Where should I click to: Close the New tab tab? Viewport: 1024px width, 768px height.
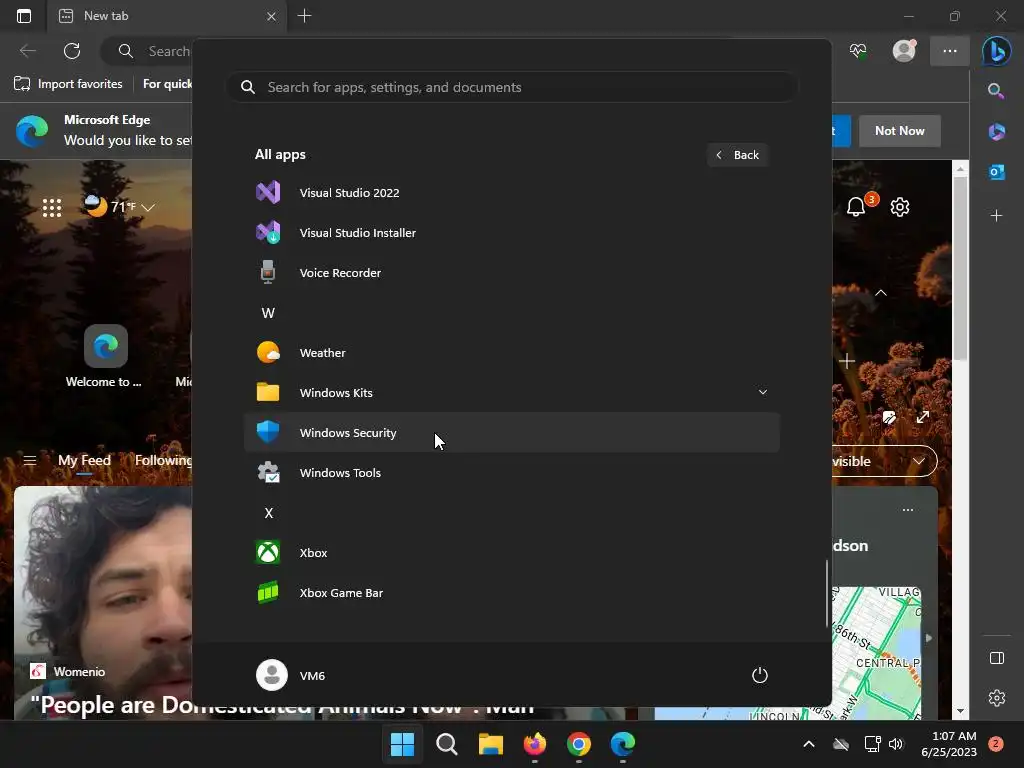271,16
